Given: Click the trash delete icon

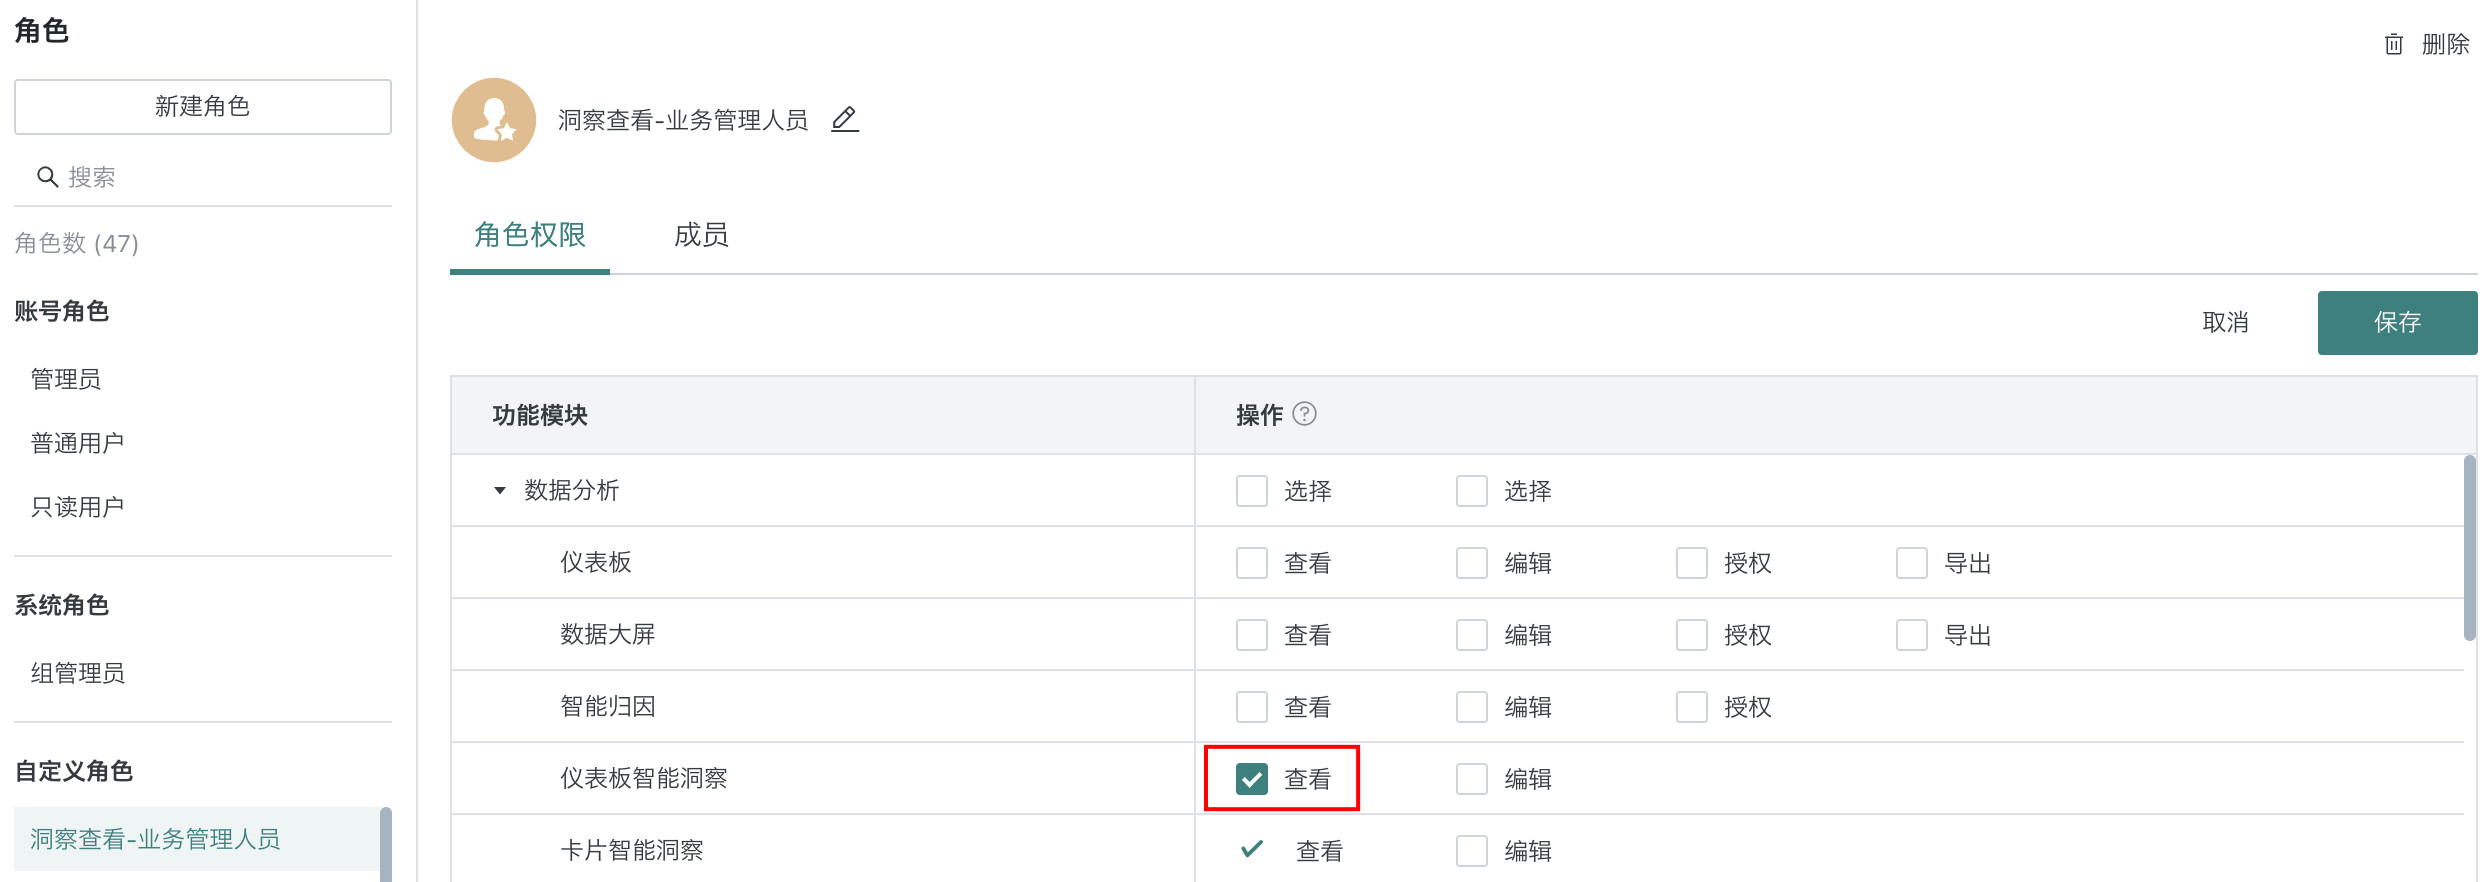Looking at the screenshot, I should [x=2393, y=44].
